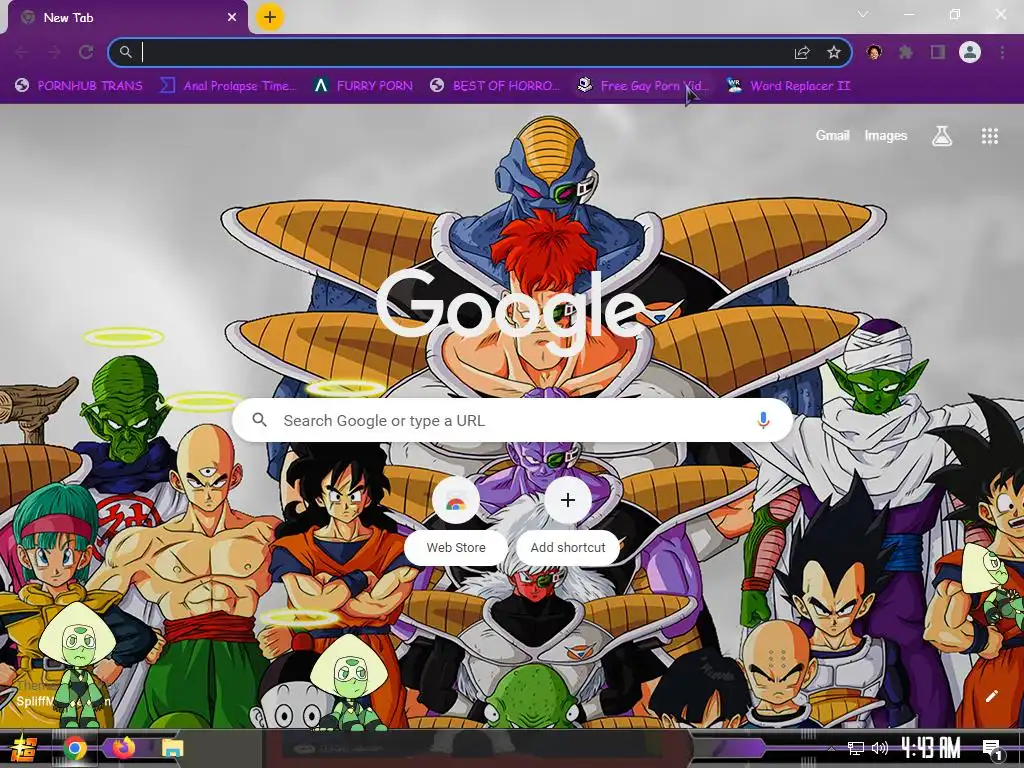Image resolution: width=1024 pixels, height=768 pixels.
Task: Go back with the back arrow
Action: click(x=22, y=52)
